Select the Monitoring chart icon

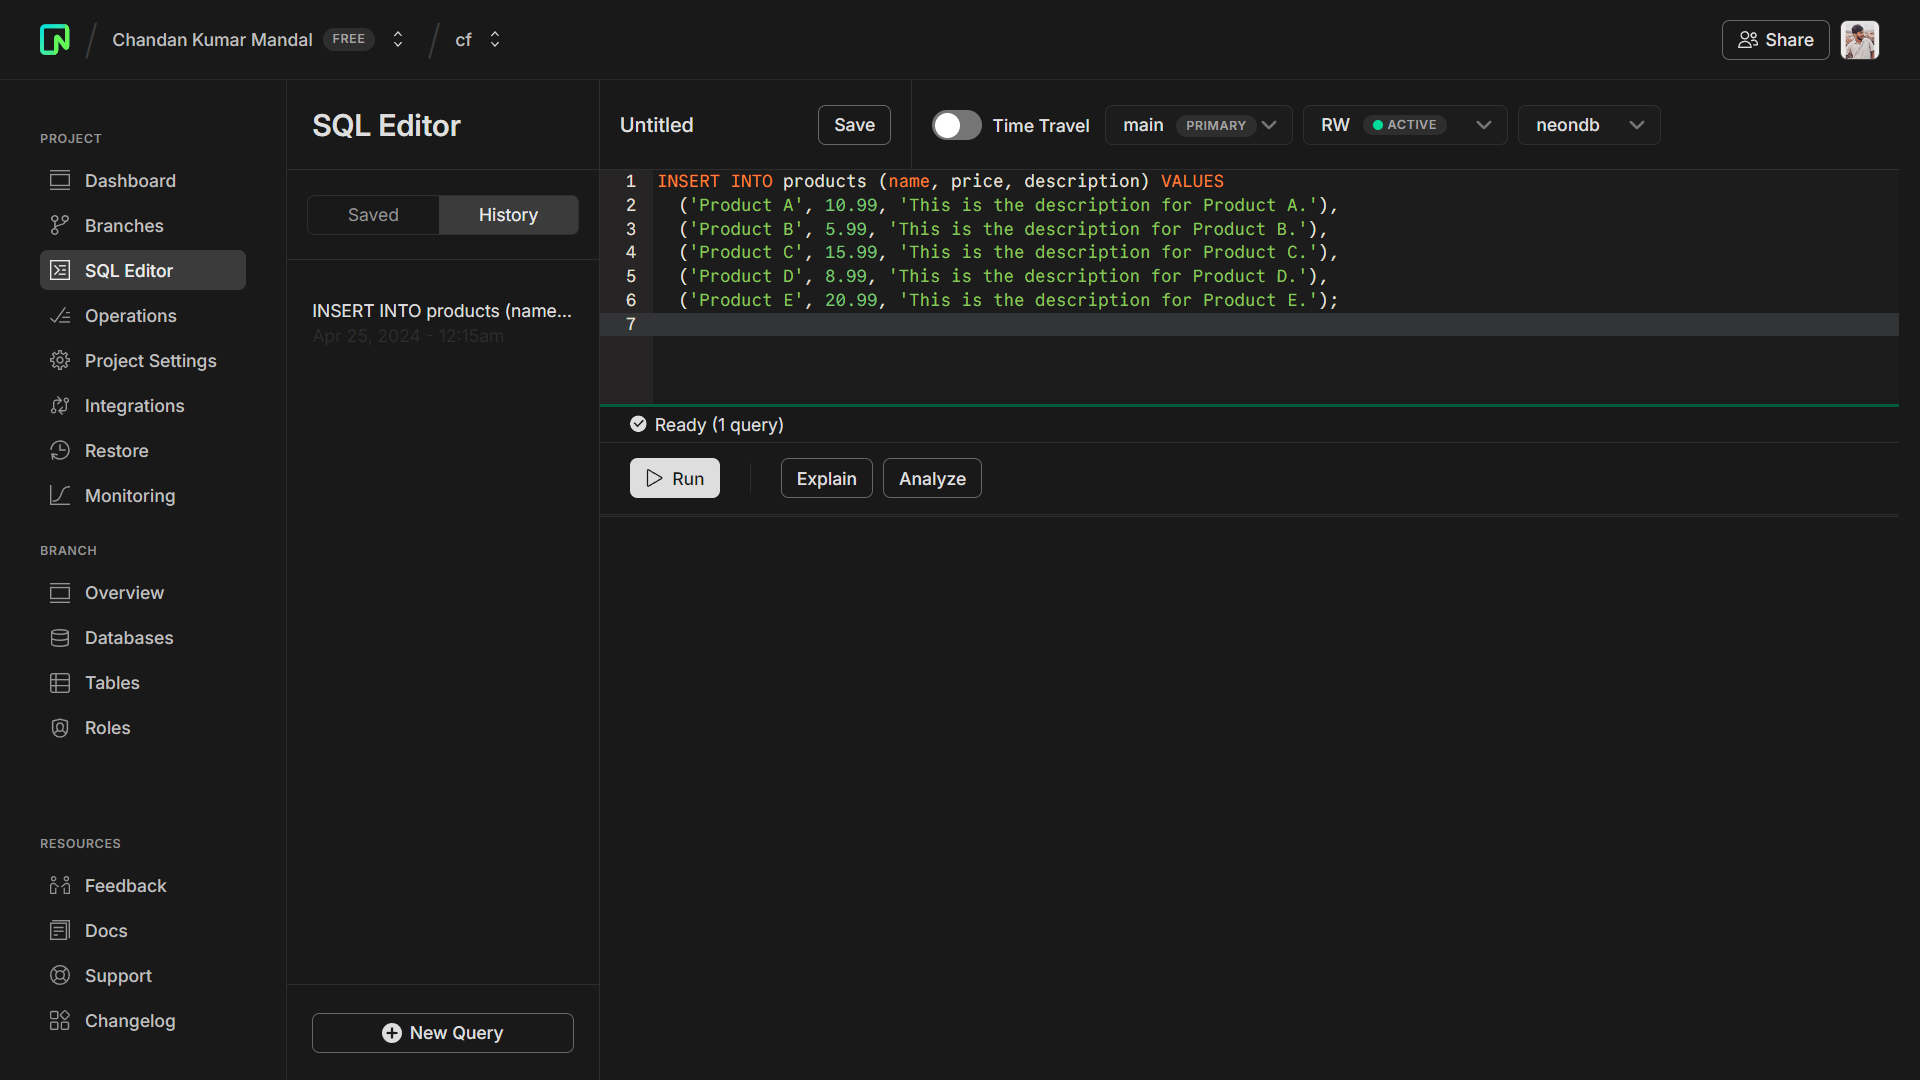(60, 495)
